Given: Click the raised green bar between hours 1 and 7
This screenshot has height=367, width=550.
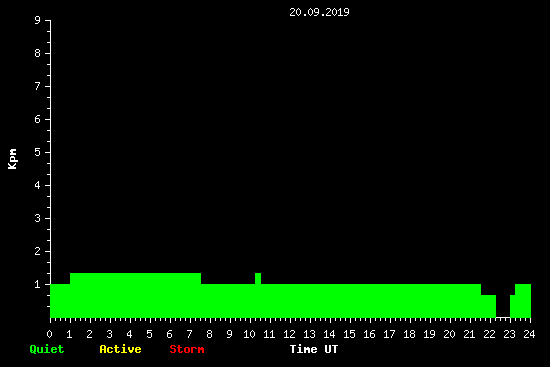Looking at the screenshot, I should [135, 278].
